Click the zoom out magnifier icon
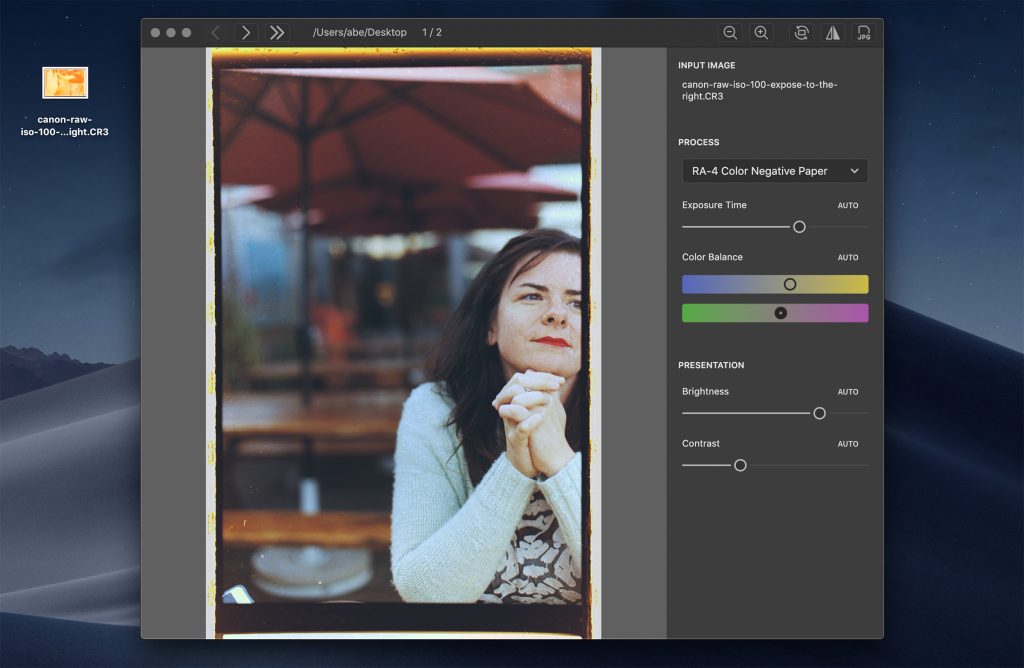This screenshot has width=1024, height=668. (x=730, y=33)
